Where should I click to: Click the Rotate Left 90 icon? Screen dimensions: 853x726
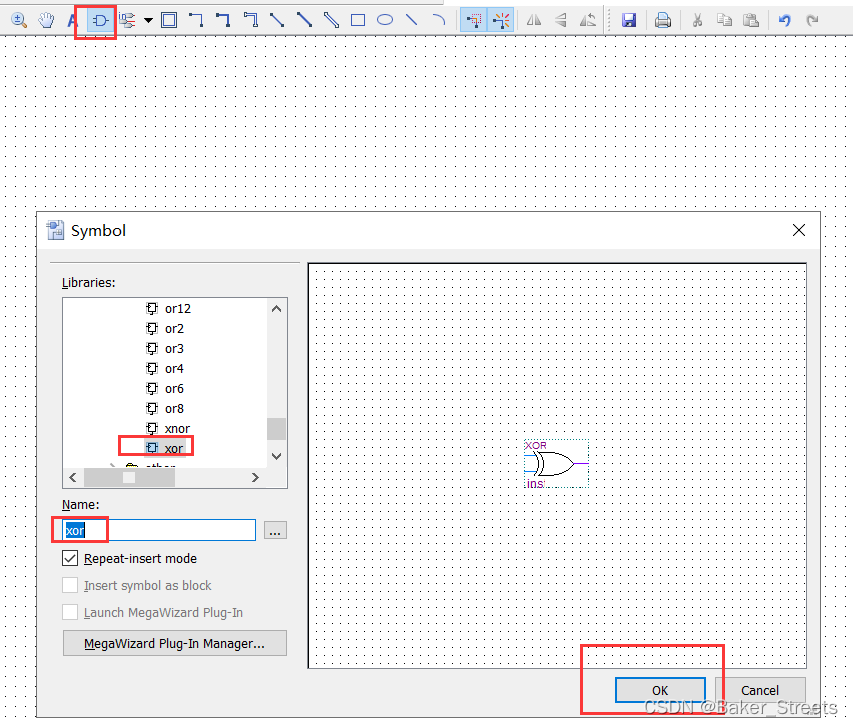tap(588, 21)
